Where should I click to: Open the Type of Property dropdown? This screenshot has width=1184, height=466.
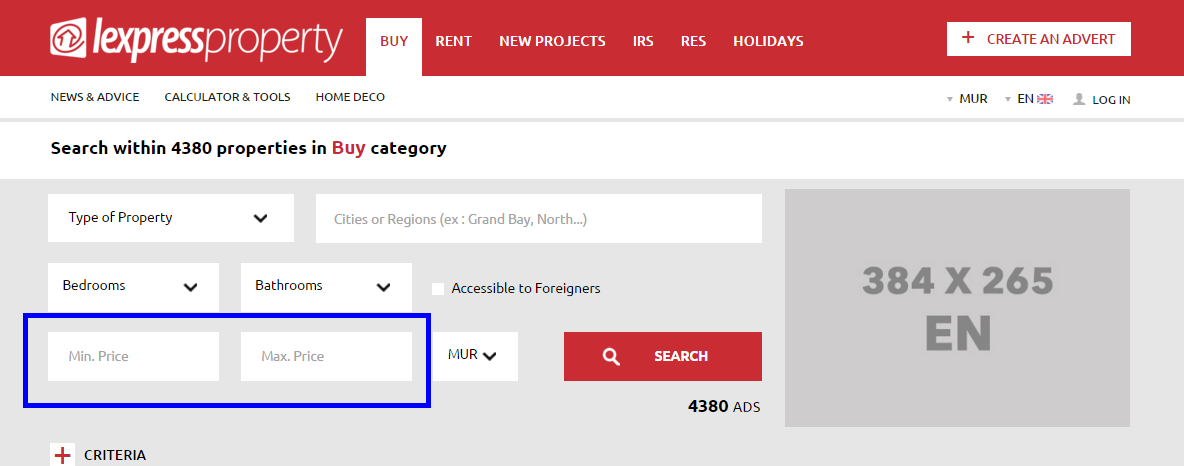pyautogui.click(x=171, y=218)
